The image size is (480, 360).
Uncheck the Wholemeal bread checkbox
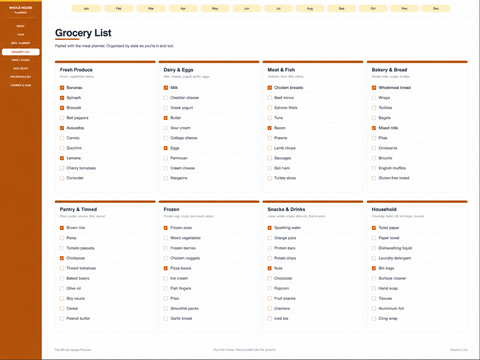point(374,88)
